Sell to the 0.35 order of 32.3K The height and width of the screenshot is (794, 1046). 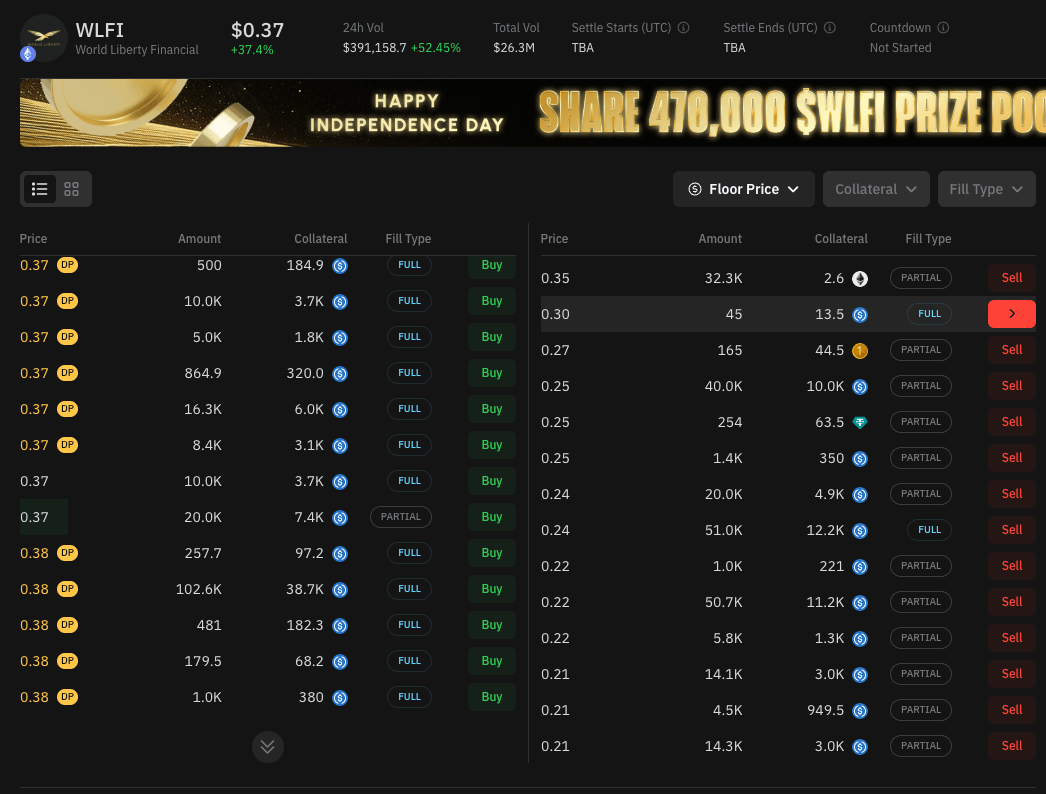1011,278
